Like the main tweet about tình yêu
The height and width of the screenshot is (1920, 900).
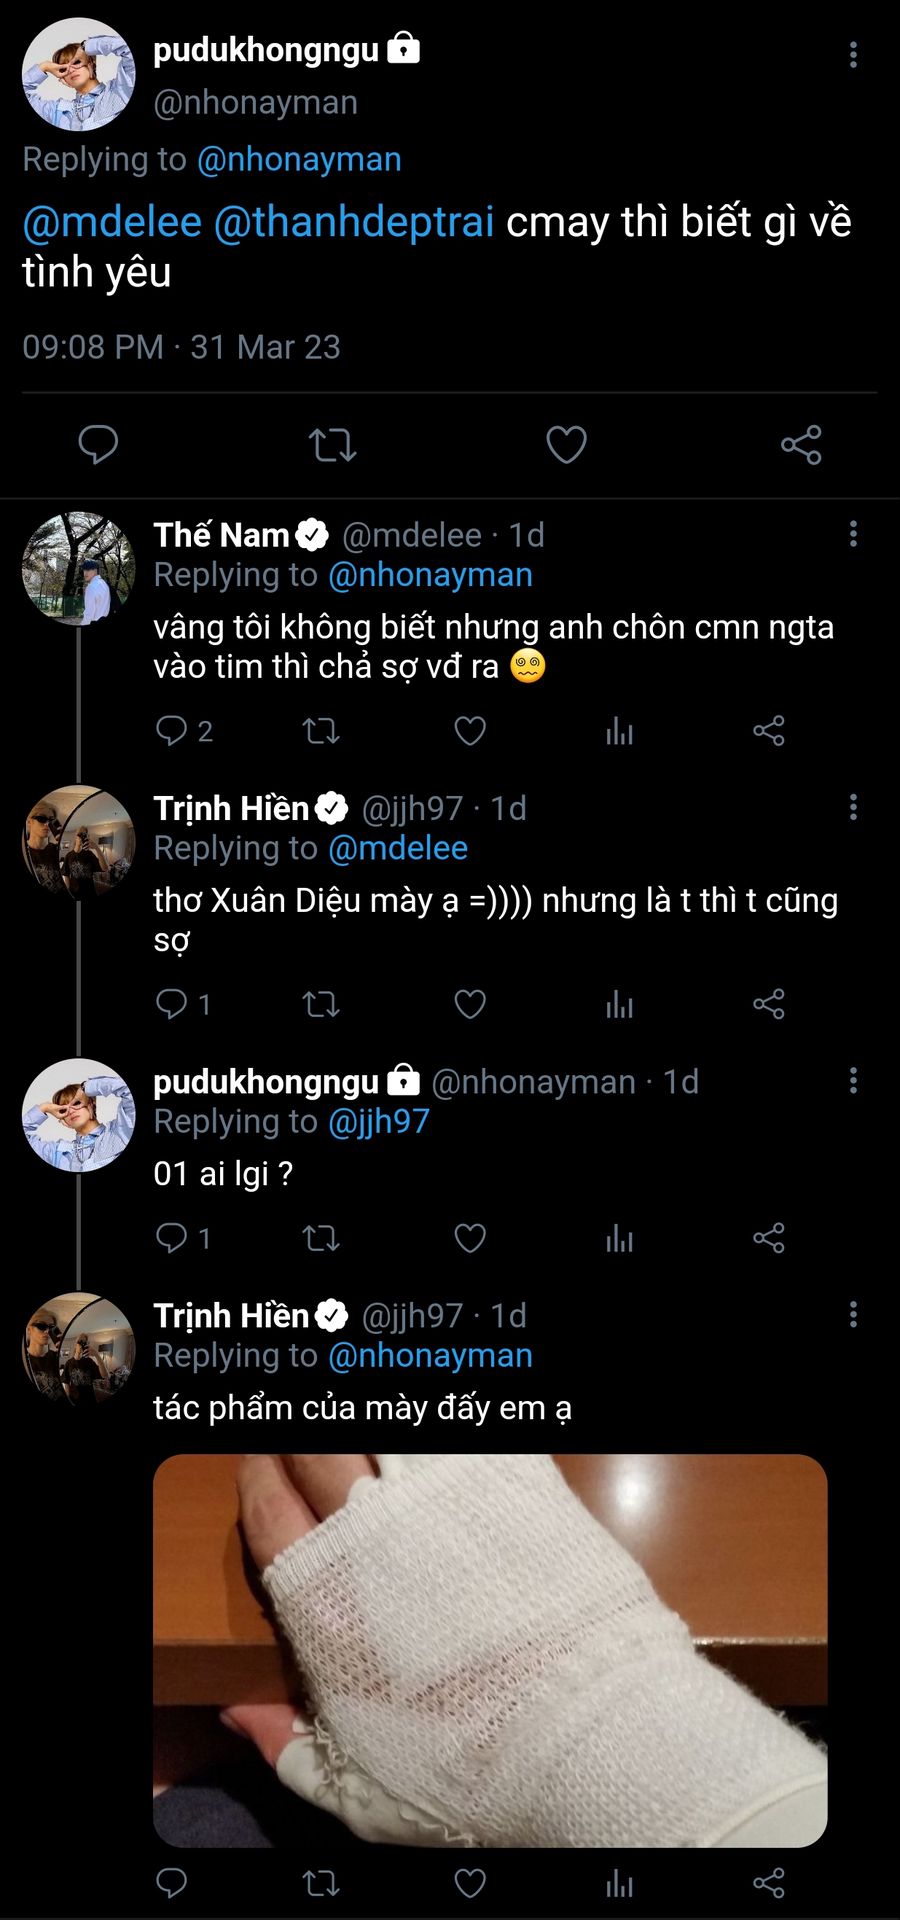(566, 445)
